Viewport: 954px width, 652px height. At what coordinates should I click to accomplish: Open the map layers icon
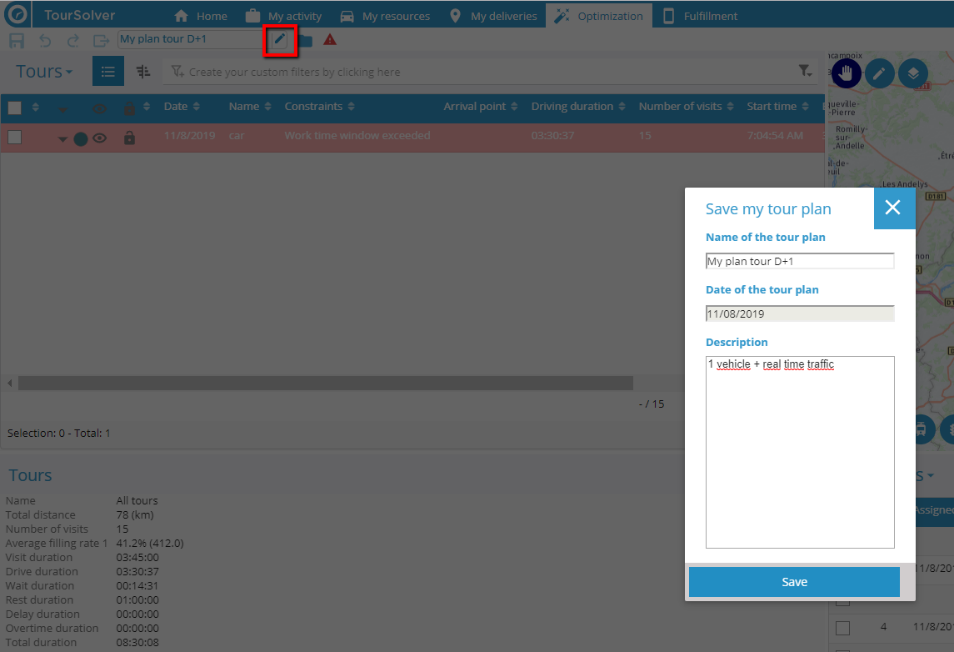[x=912, y=73]
